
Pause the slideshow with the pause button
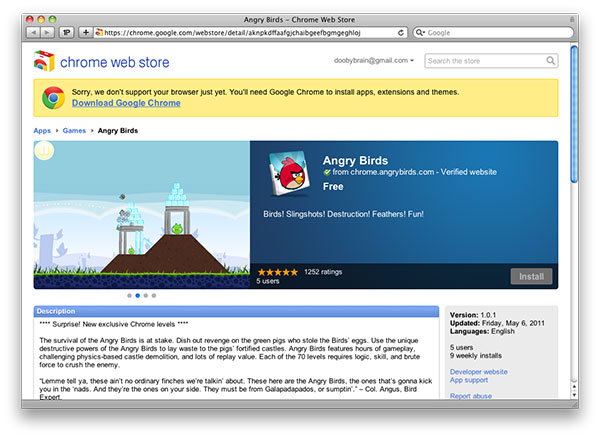[44, 150]
